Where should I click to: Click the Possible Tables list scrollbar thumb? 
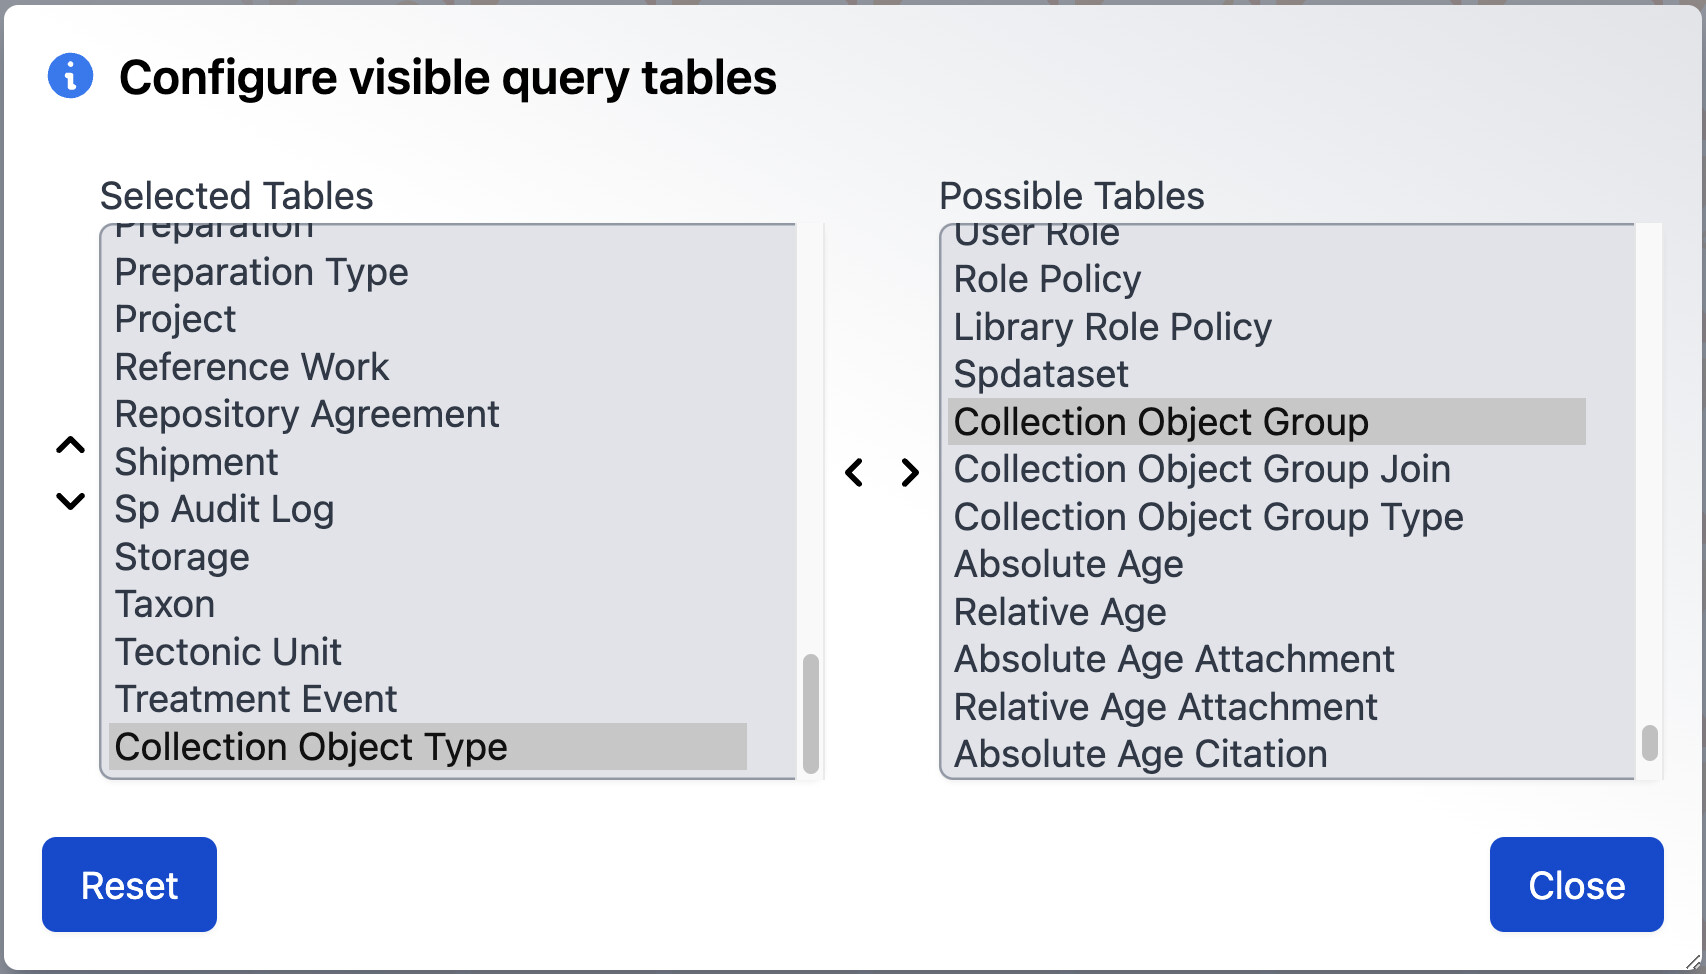[1650, 743]
